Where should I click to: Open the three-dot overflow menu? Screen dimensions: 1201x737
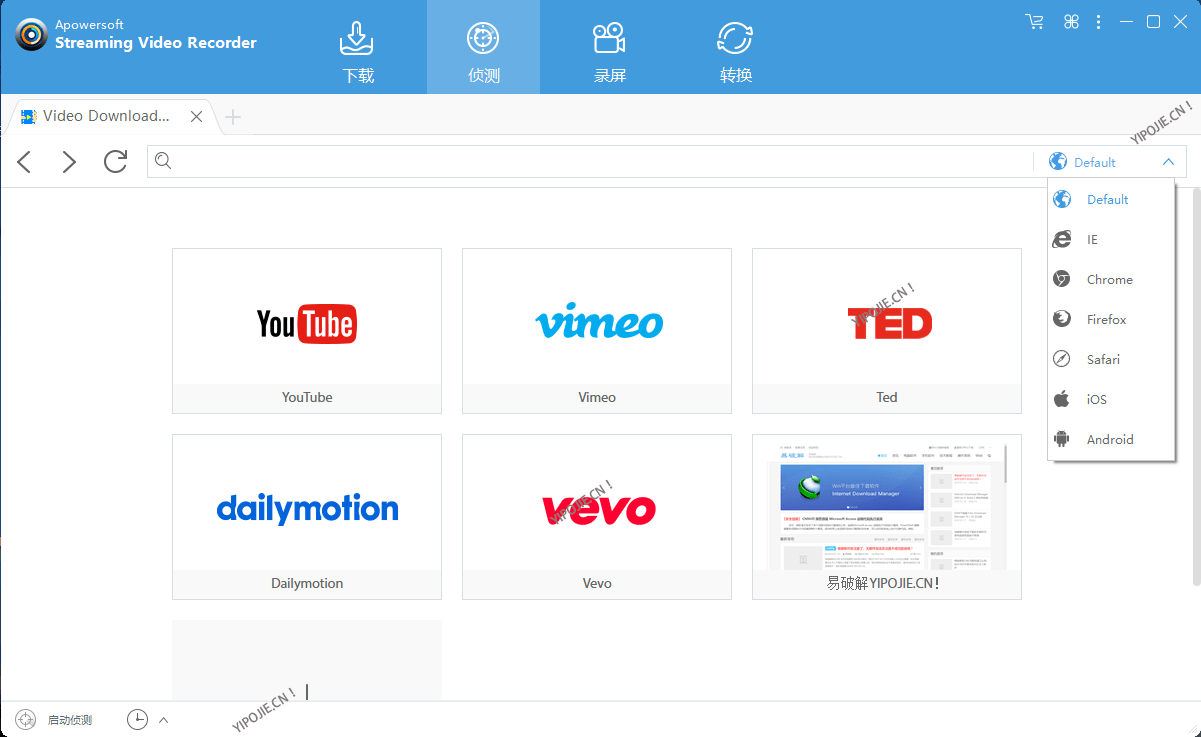tap(1098, 21)
